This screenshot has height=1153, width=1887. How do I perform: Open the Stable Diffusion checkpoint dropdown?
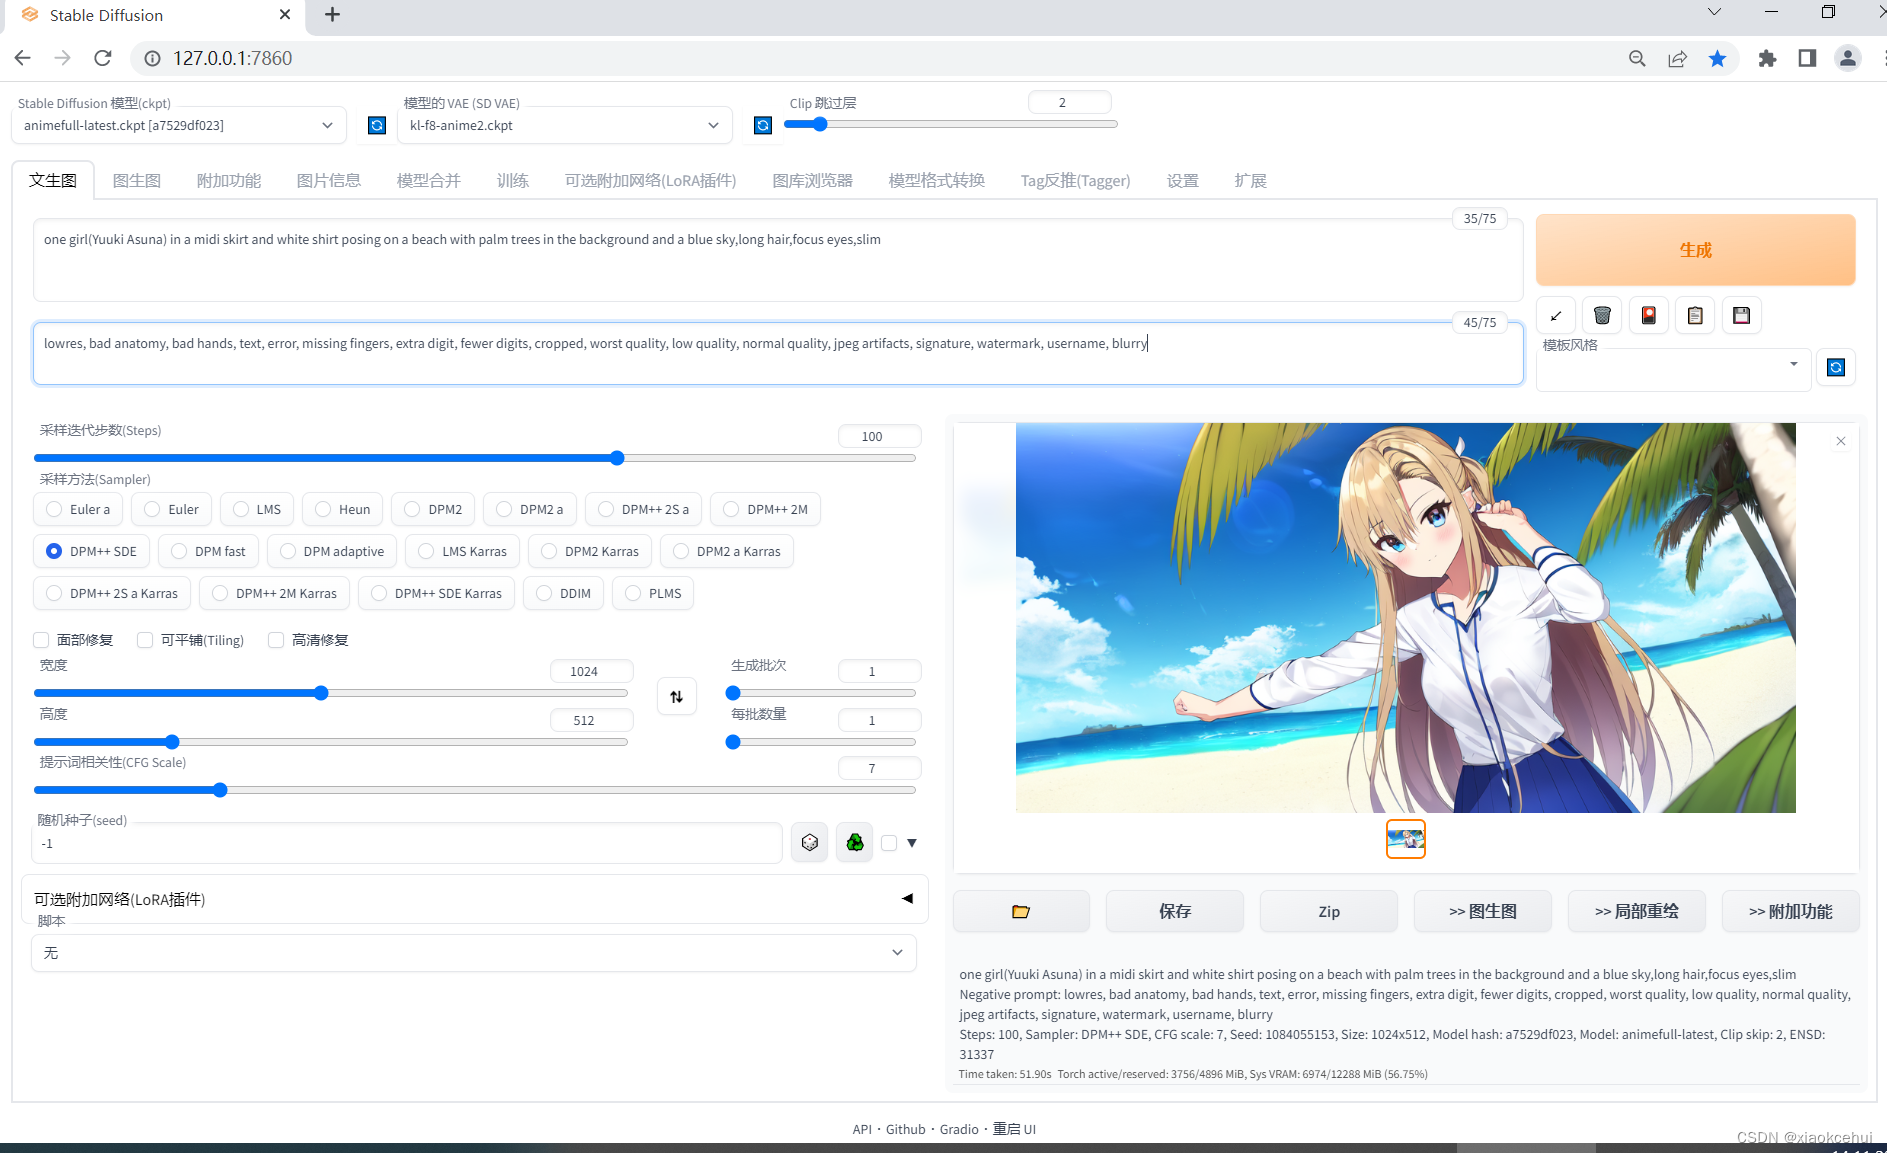(179, 125)
